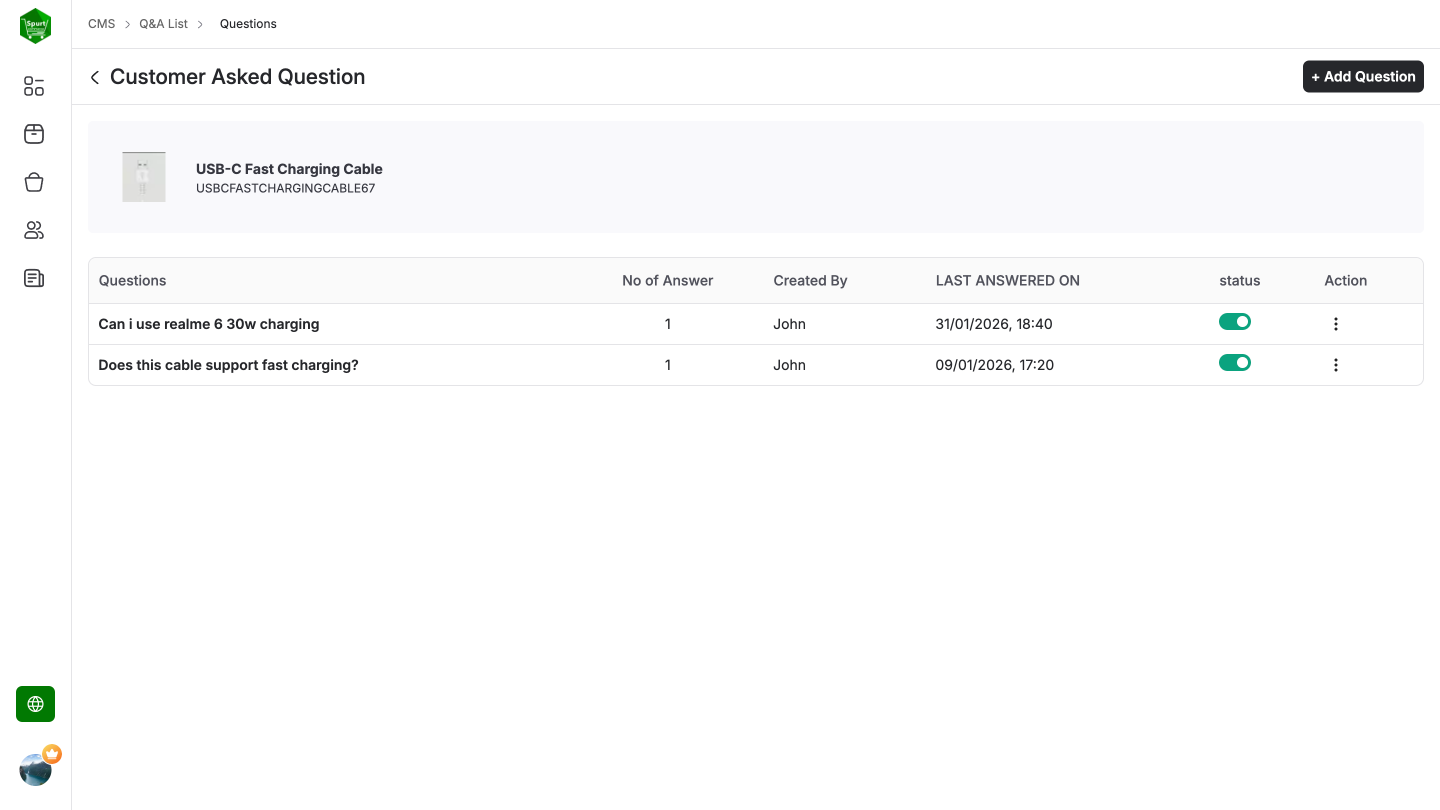Open actions menu for fast charging question
Screen dimensions: 1440x810
(1336, 364)
